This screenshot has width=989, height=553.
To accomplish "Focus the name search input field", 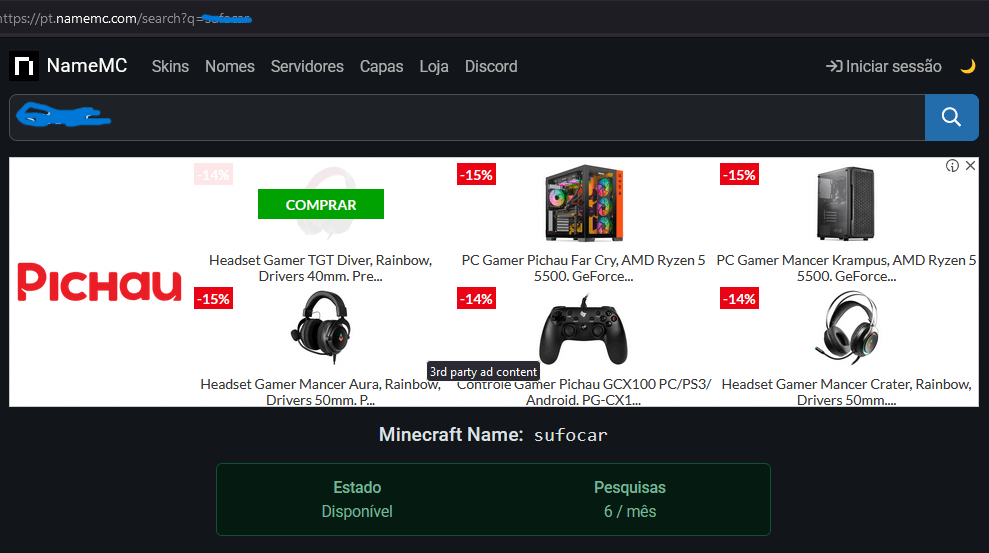I will click(x=467, y=117).
